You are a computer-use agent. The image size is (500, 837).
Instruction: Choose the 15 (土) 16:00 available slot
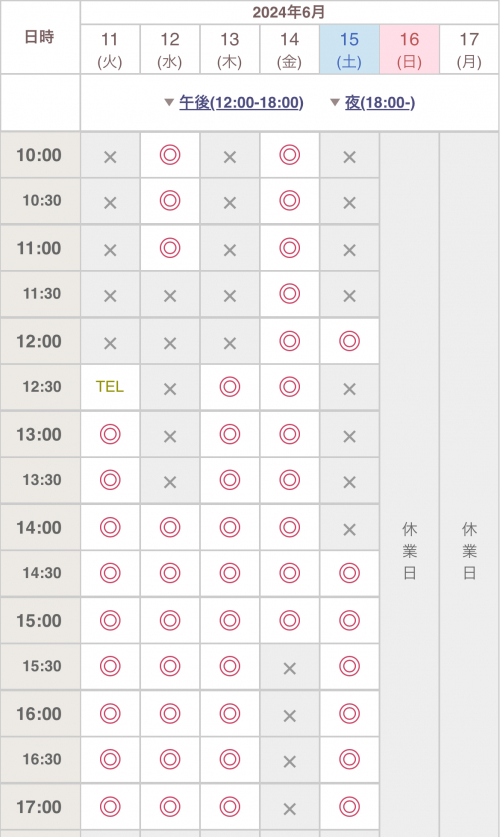(350, 714)
